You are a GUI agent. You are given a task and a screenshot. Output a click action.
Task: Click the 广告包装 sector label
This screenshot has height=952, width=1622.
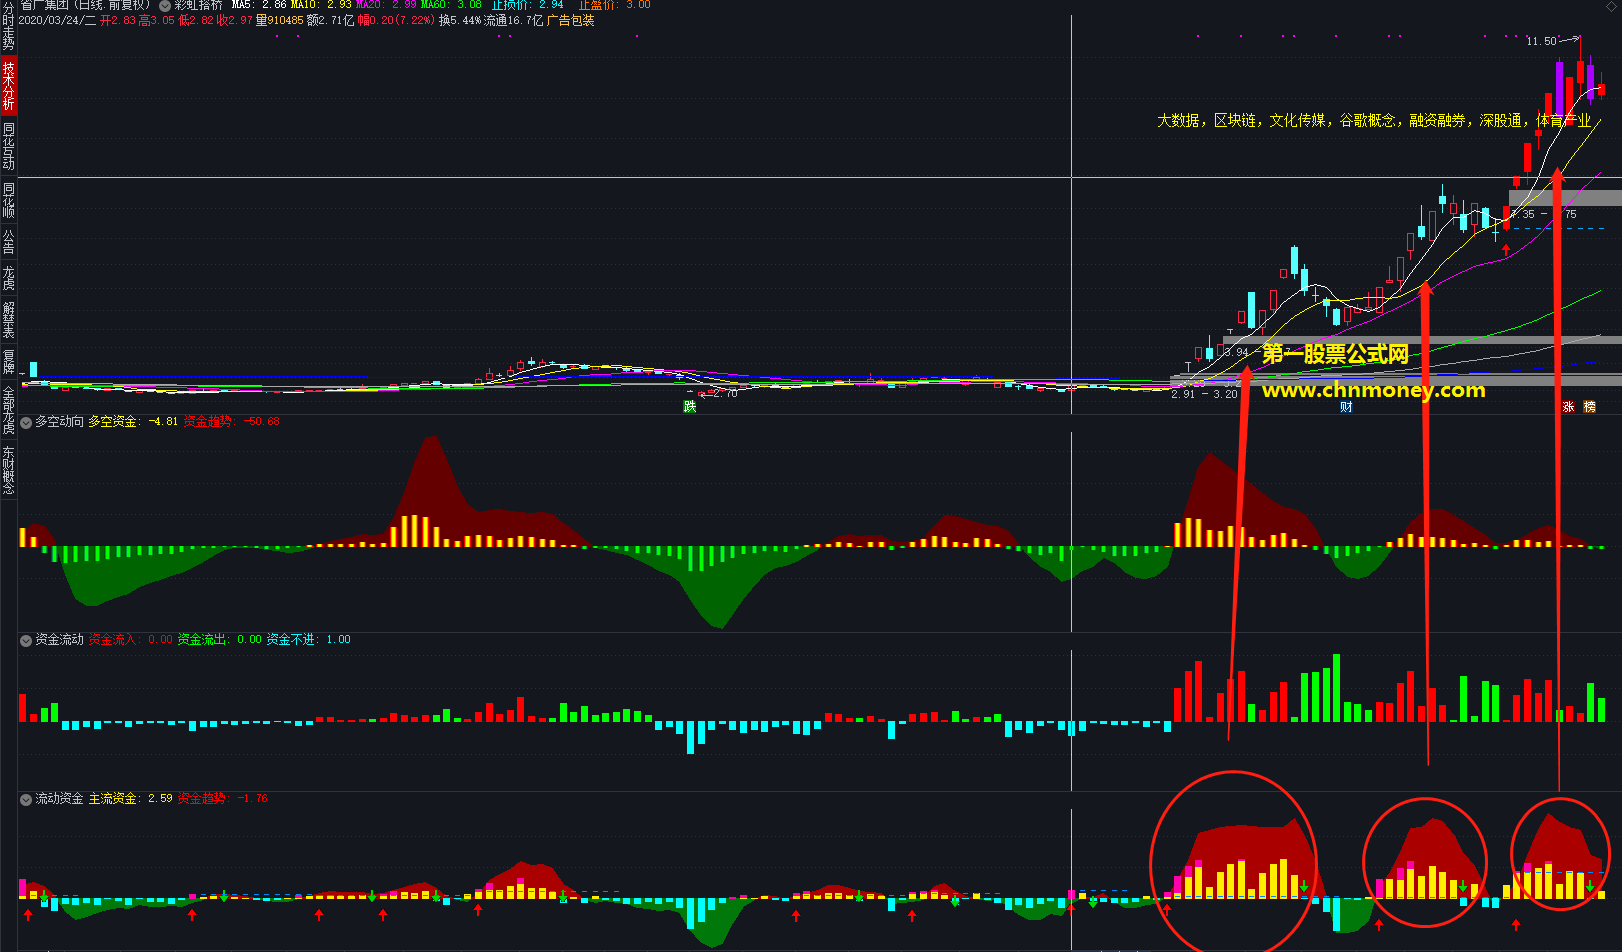click(x=570, y=20)
